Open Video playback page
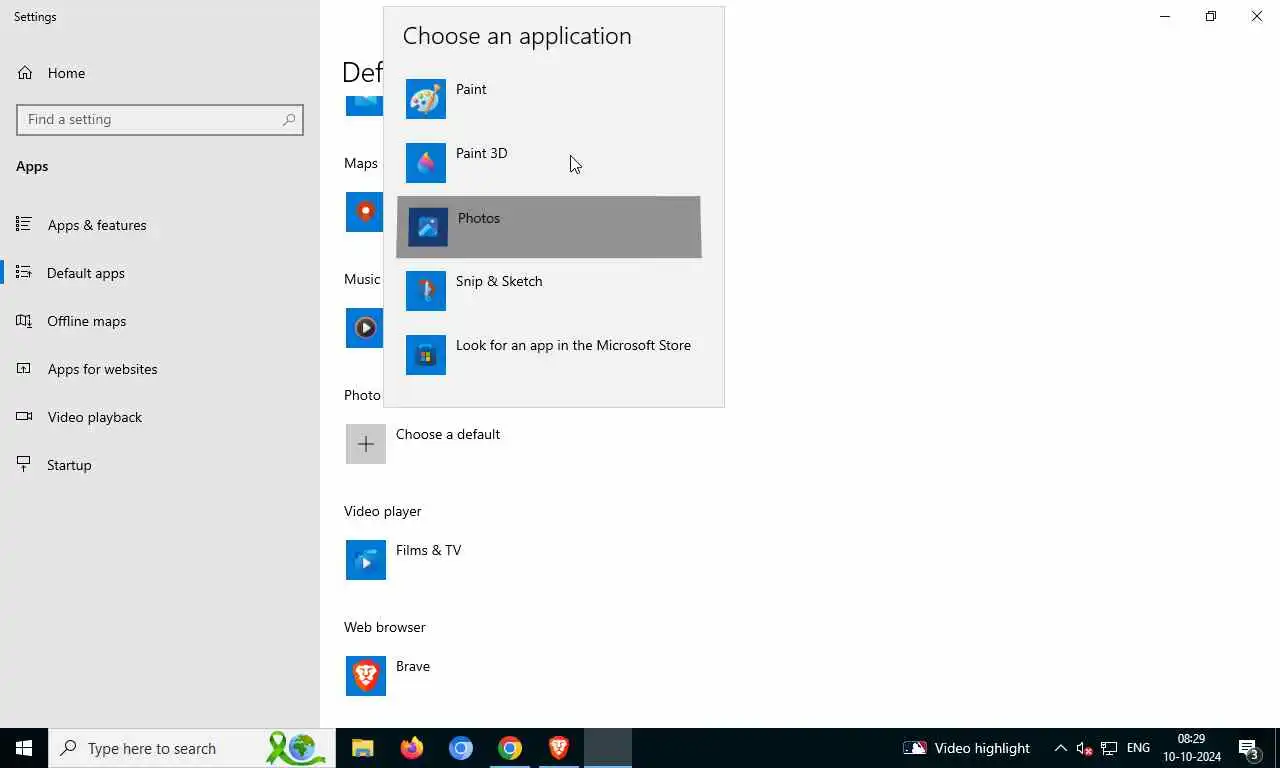 pyautogui.click(x=160, y=417)
